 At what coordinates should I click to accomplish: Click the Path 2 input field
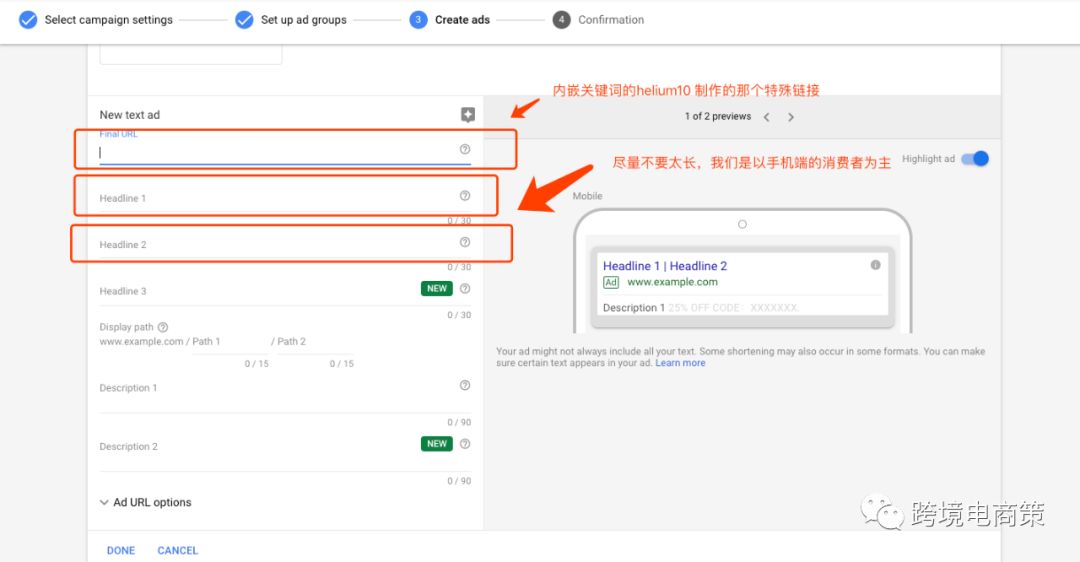pyautogui.click(x=315, y=342)
